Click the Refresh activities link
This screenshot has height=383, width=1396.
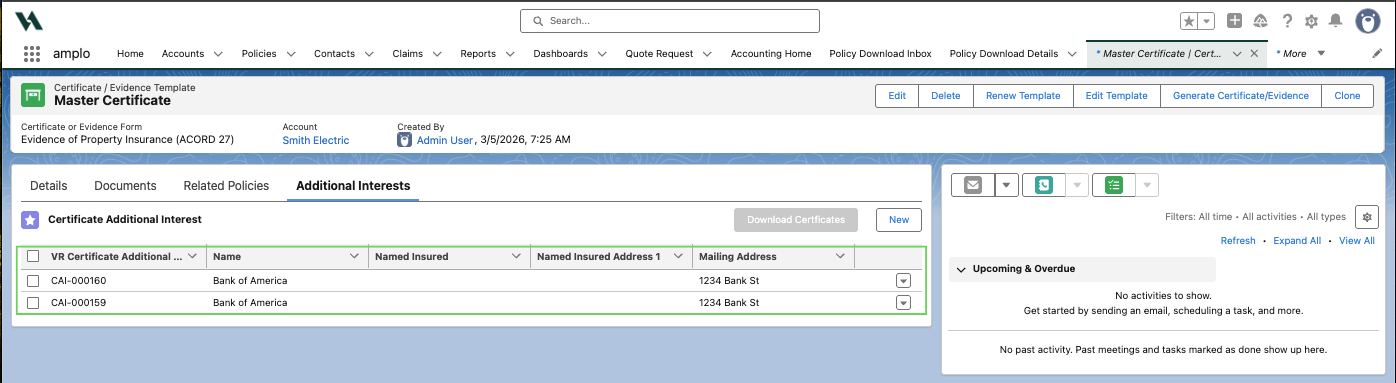click(1238, 241)
